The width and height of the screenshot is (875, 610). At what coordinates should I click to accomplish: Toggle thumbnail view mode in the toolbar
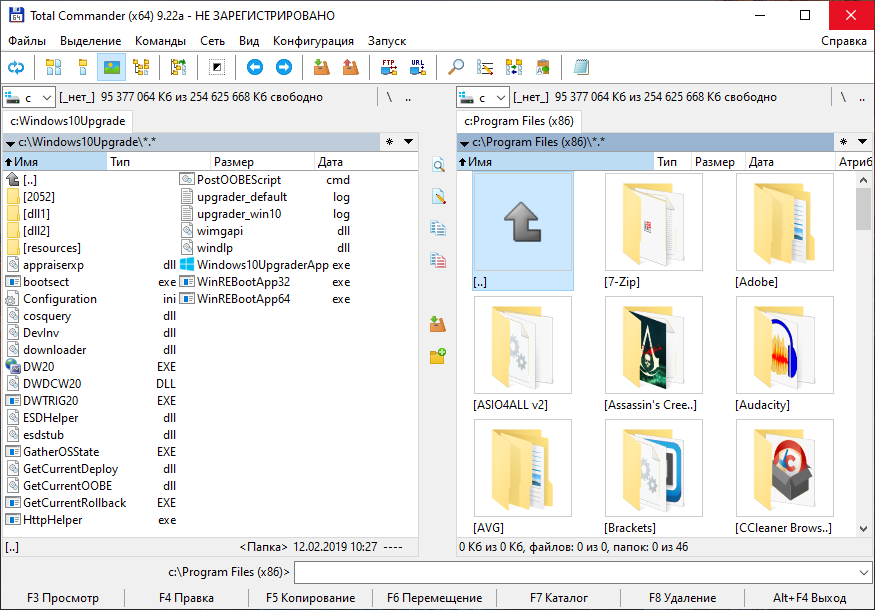[112, 68]
